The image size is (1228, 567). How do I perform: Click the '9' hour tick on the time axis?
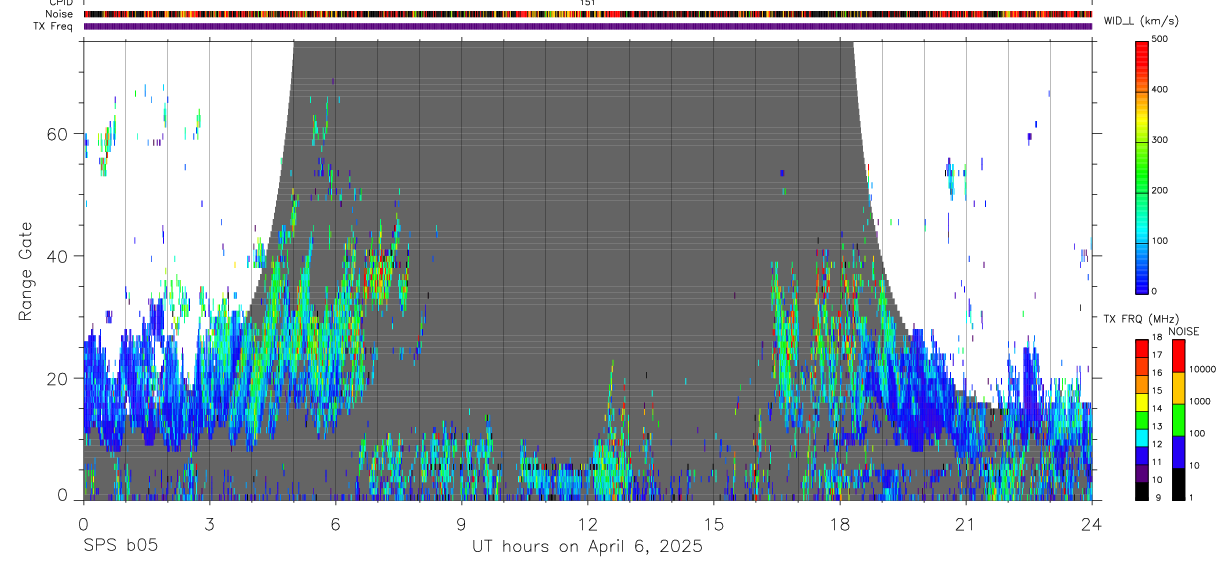pos(461,523)
